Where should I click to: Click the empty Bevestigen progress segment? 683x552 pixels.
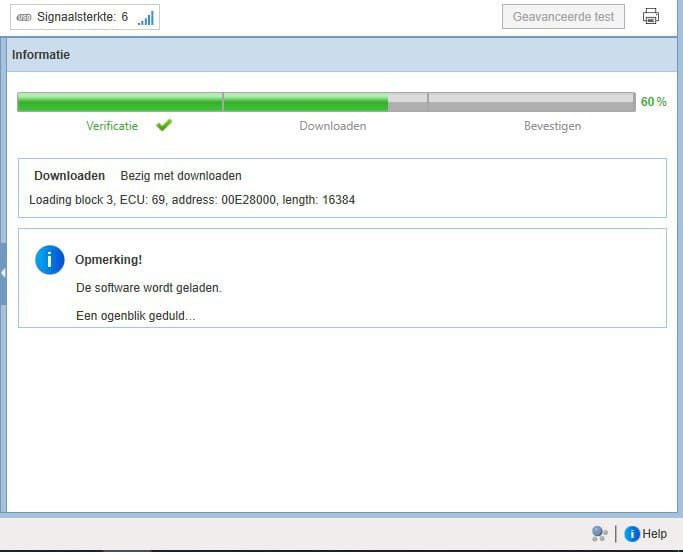531,102
